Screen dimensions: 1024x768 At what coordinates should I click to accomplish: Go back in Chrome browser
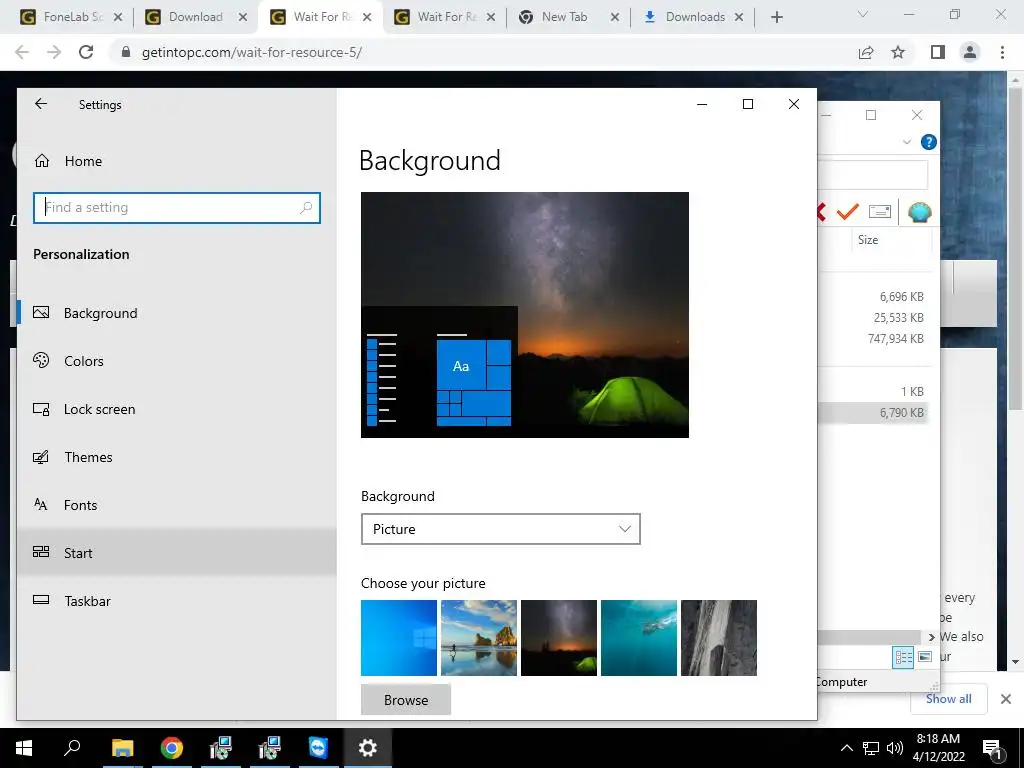point(22,52)
